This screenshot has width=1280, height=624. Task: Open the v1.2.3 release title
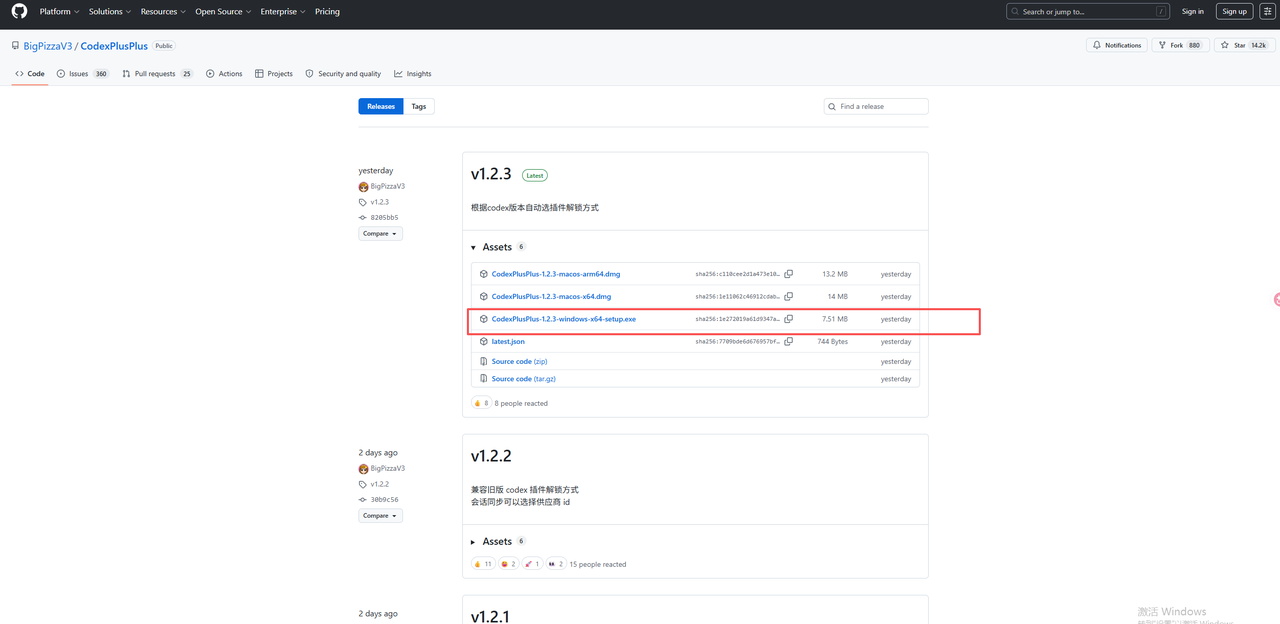click(x=491, y=174)
